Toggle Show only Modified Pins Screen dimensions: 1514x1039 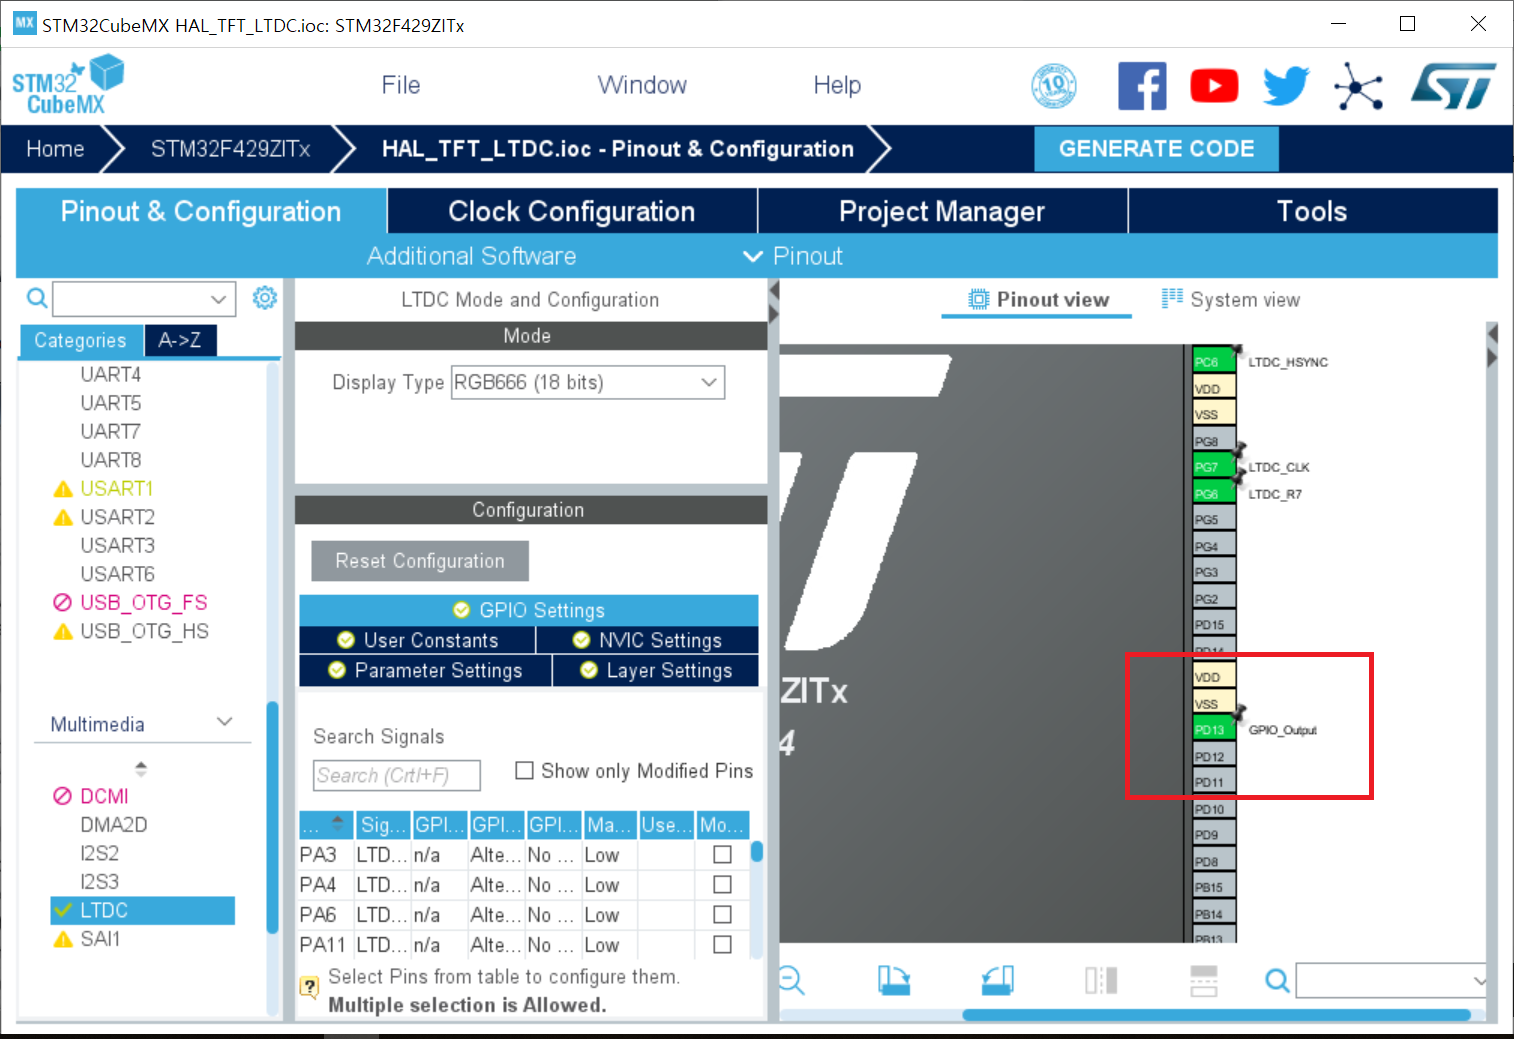524,770
